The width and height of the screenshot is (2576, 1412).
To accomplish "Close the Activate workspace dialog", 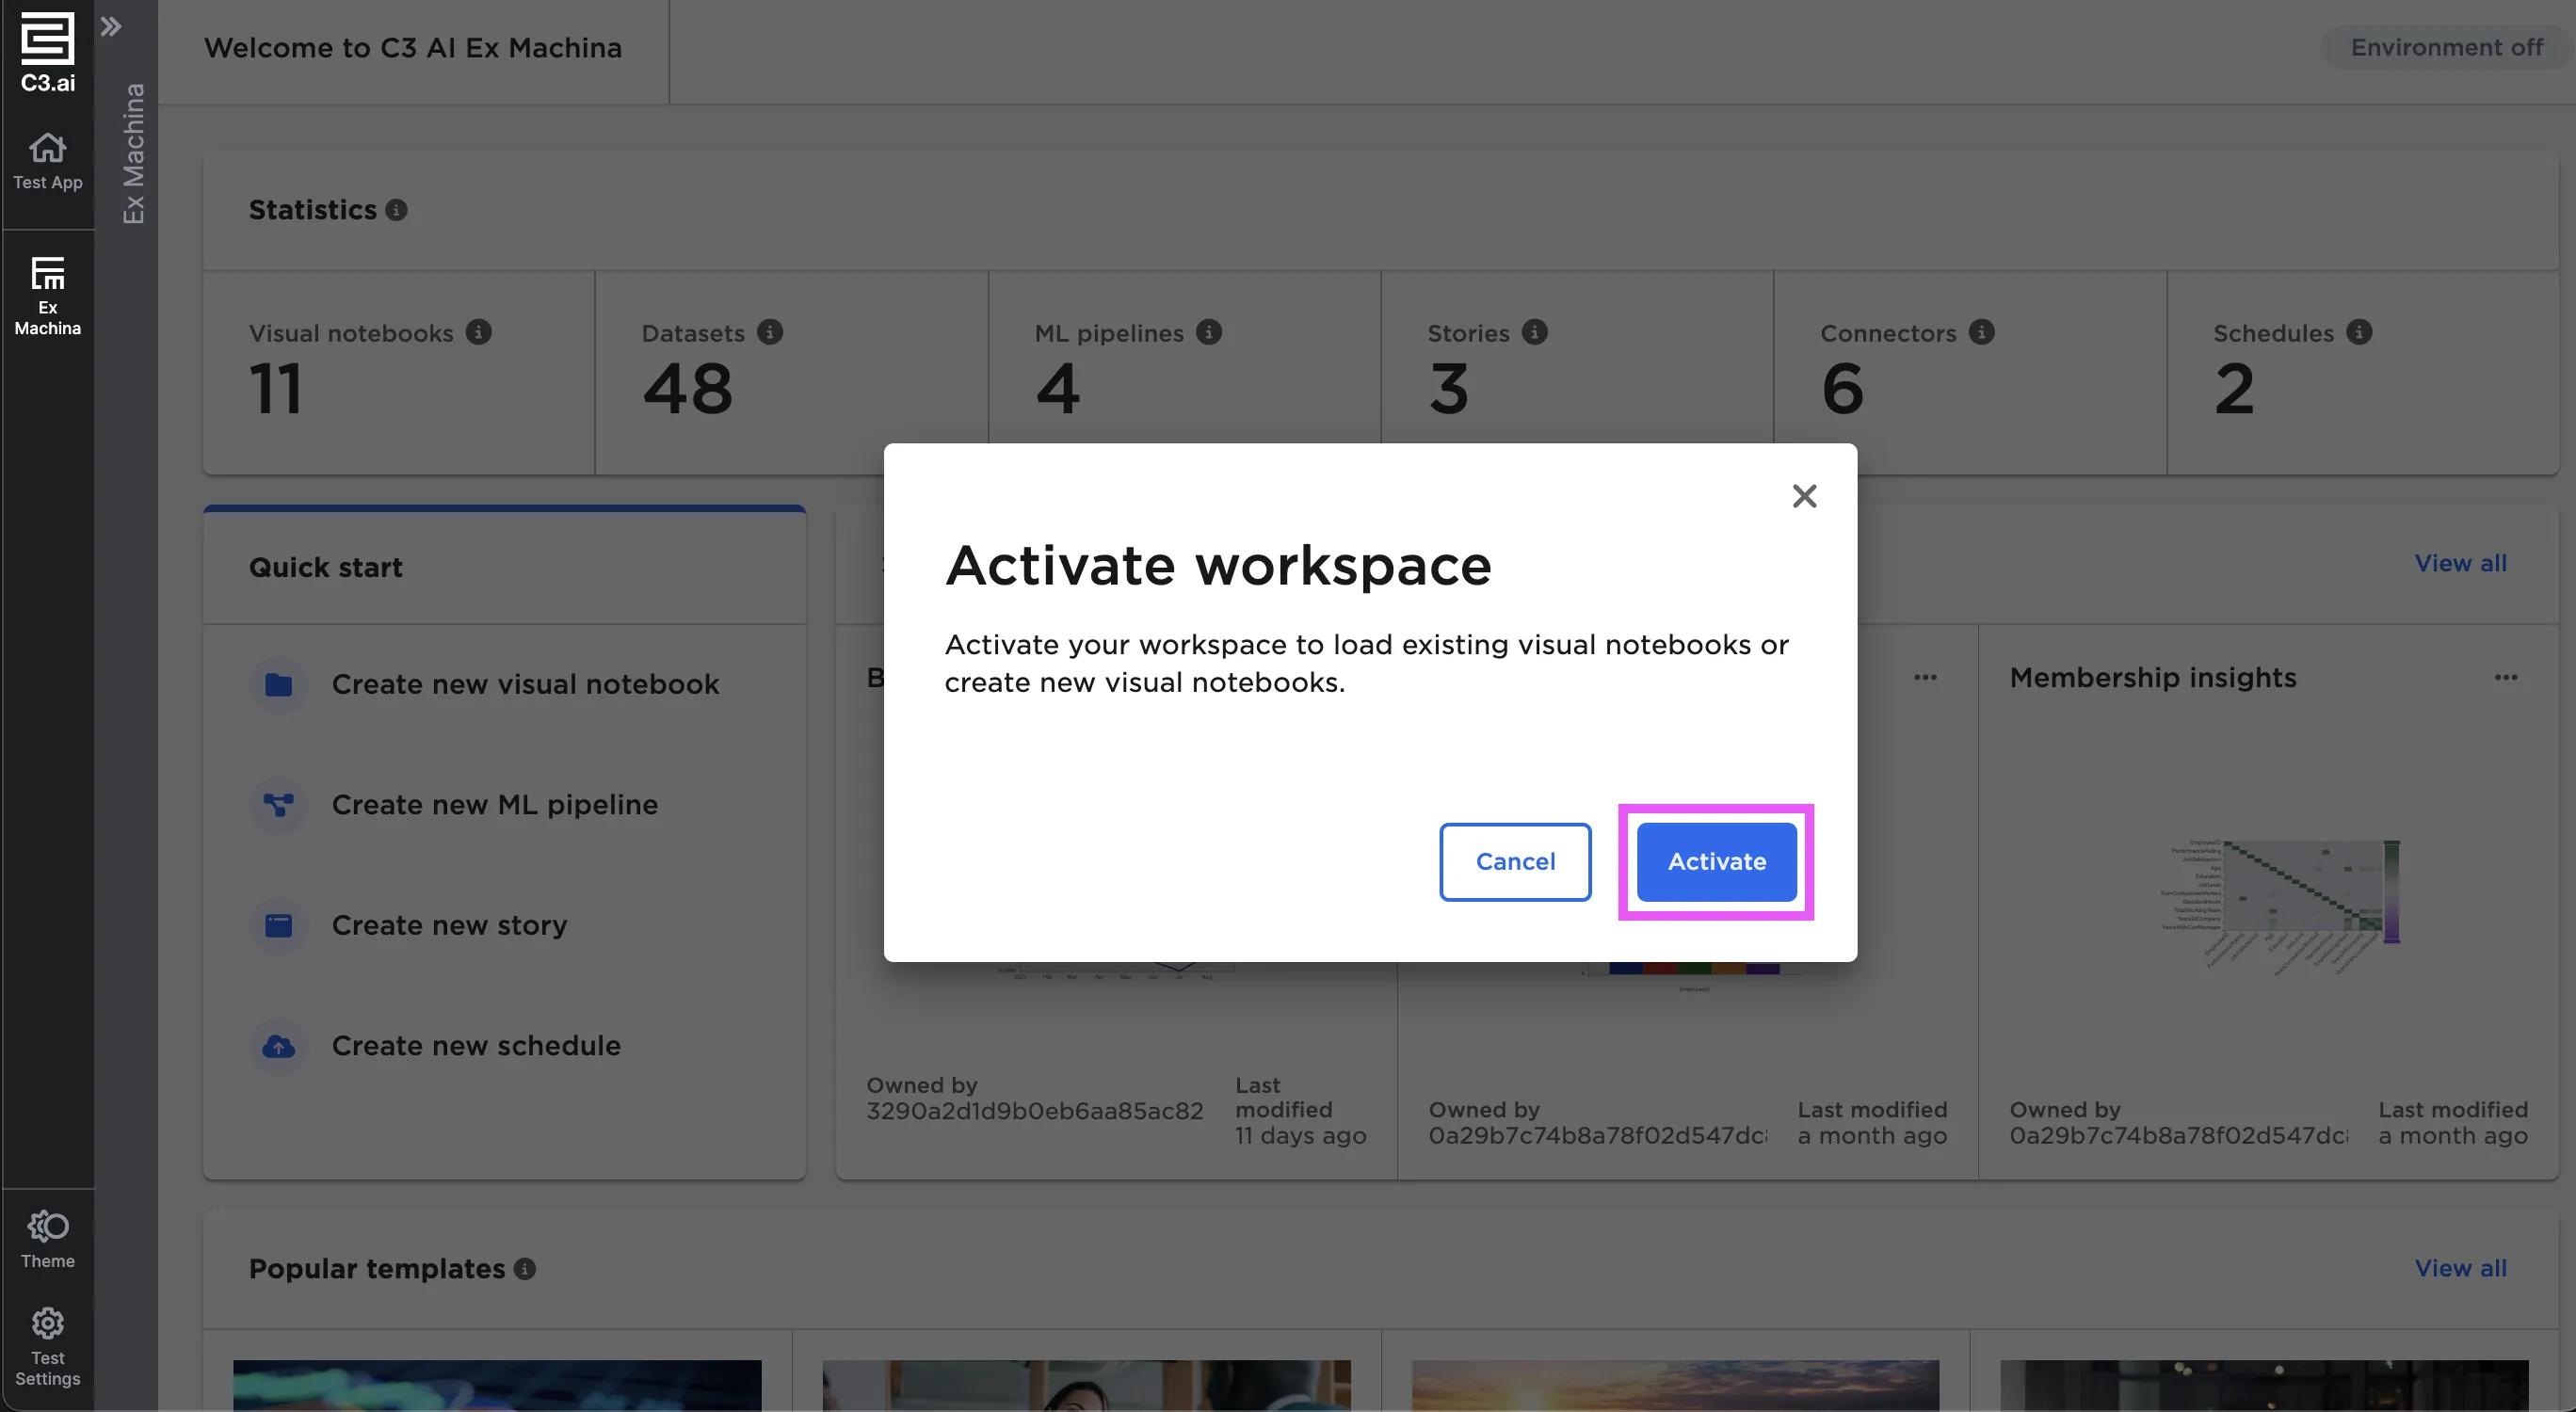I will pos(1803,496).
